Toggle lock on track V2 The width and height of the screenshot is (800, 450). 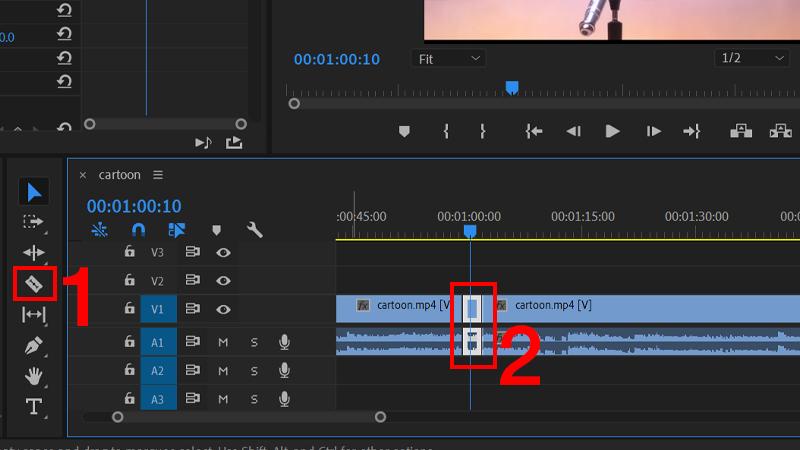[130, 280]
